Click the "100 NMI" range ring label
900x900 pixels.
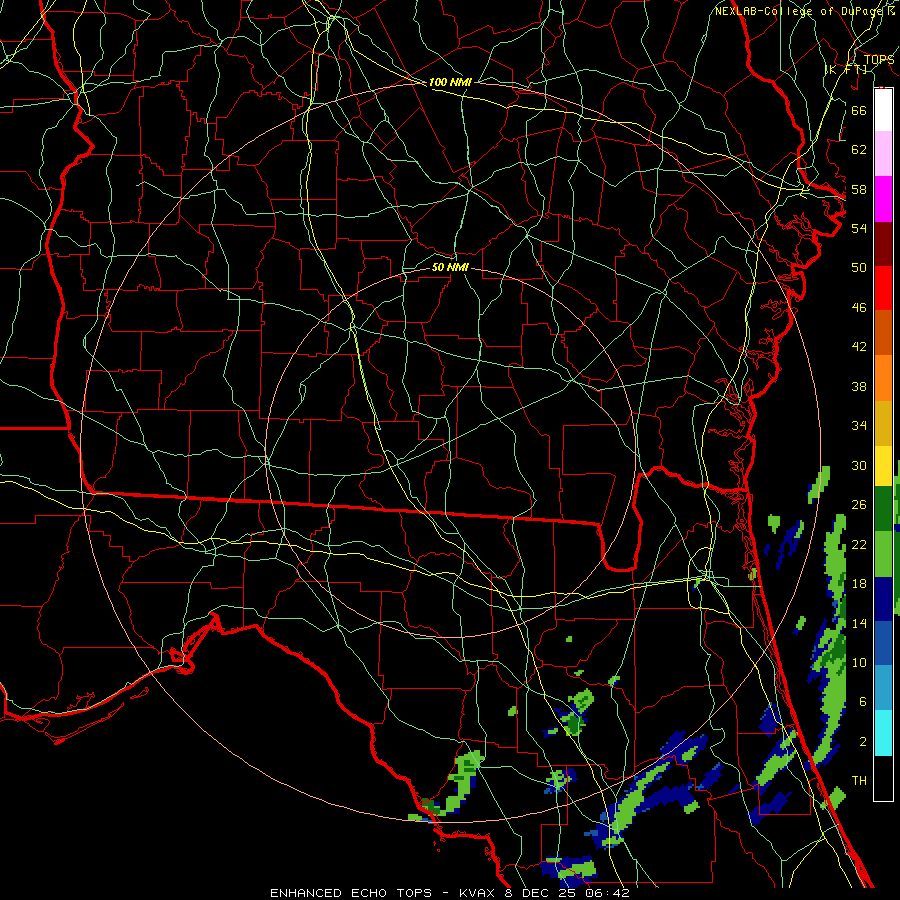tap(450, 83)
